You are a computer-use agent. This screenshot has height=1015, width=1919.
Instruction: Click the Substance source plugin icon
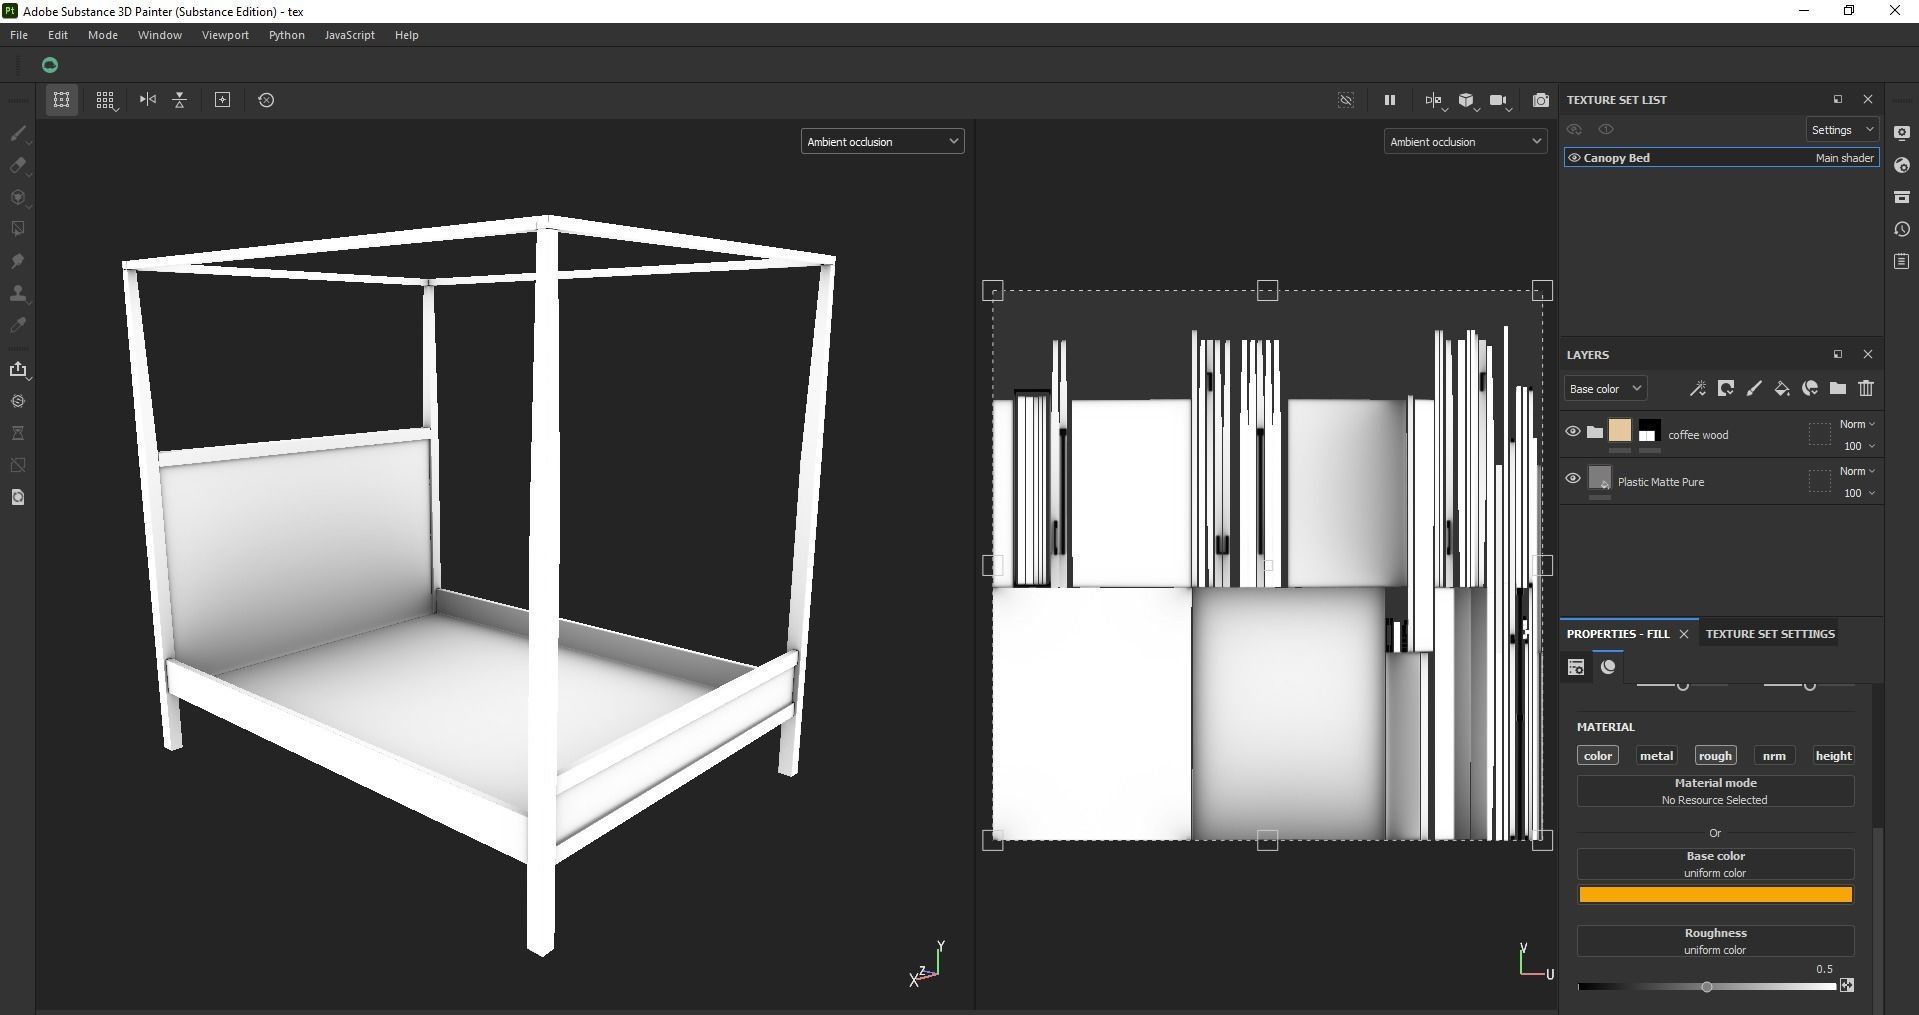click(18, 401)
